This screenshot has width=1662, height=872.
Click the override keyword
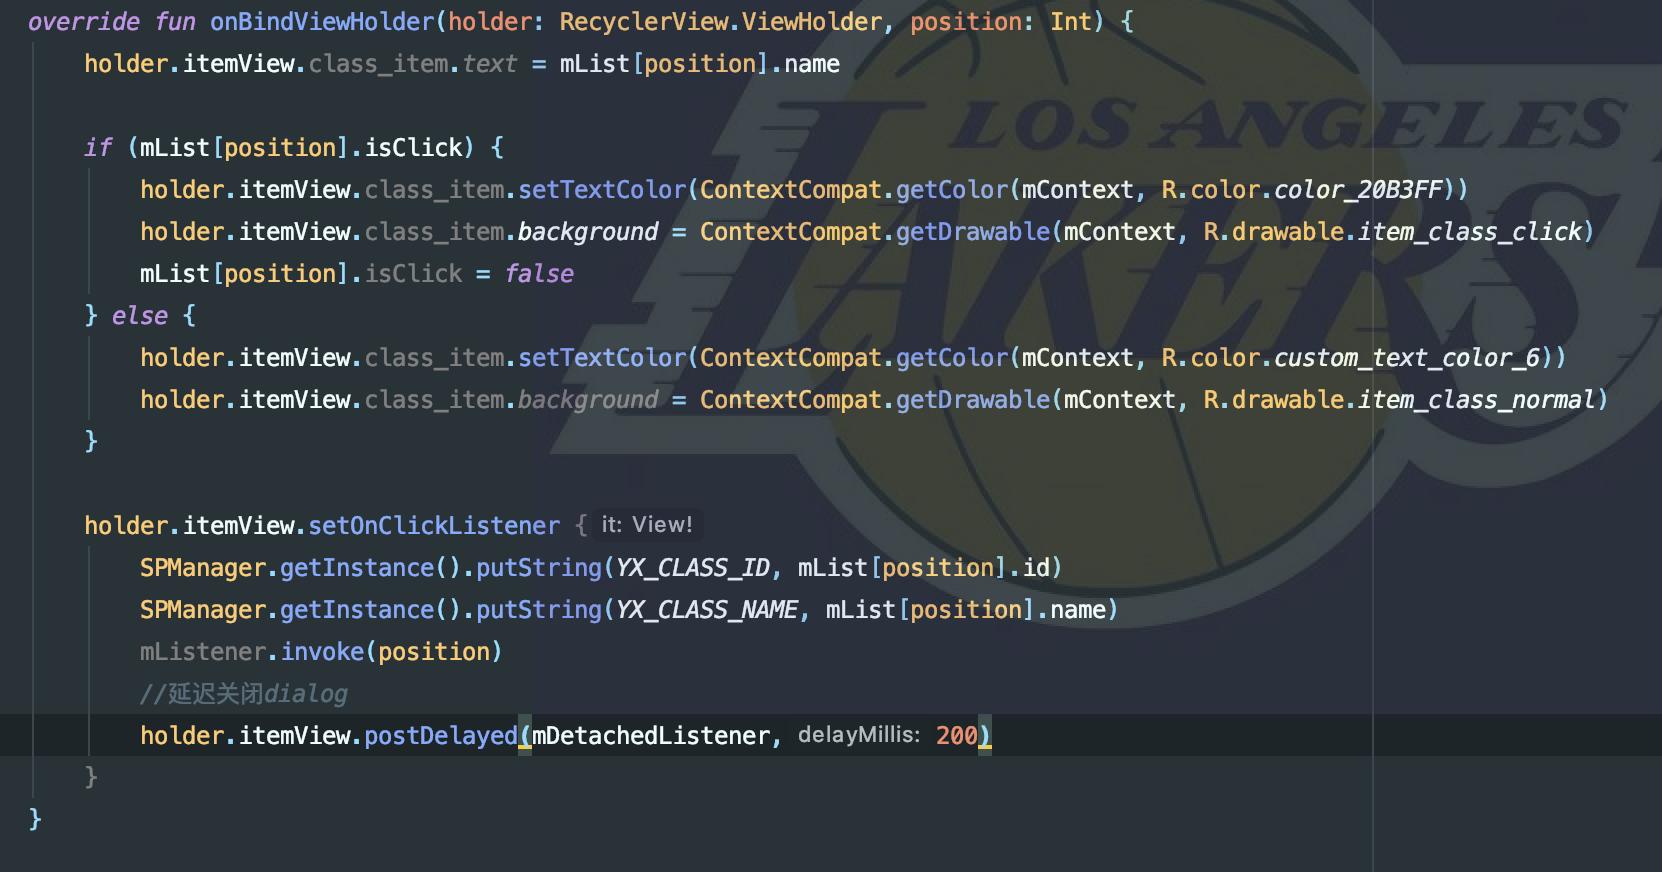(x=84, y=22)
